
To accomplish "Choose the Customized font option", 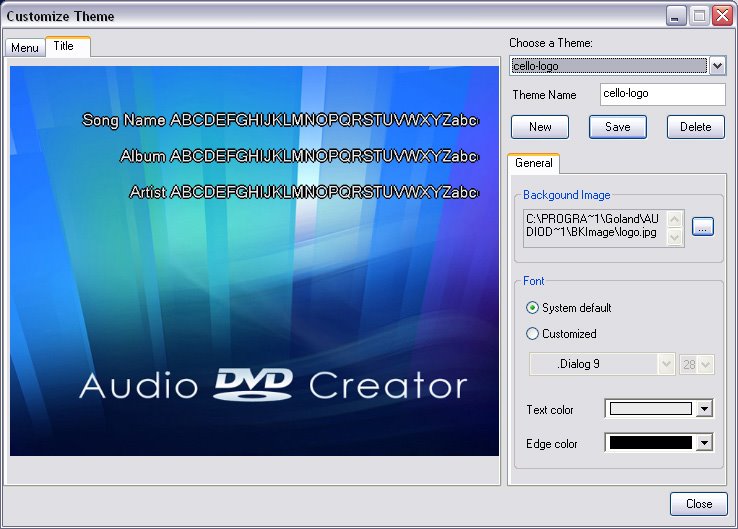I will (561, 334).
